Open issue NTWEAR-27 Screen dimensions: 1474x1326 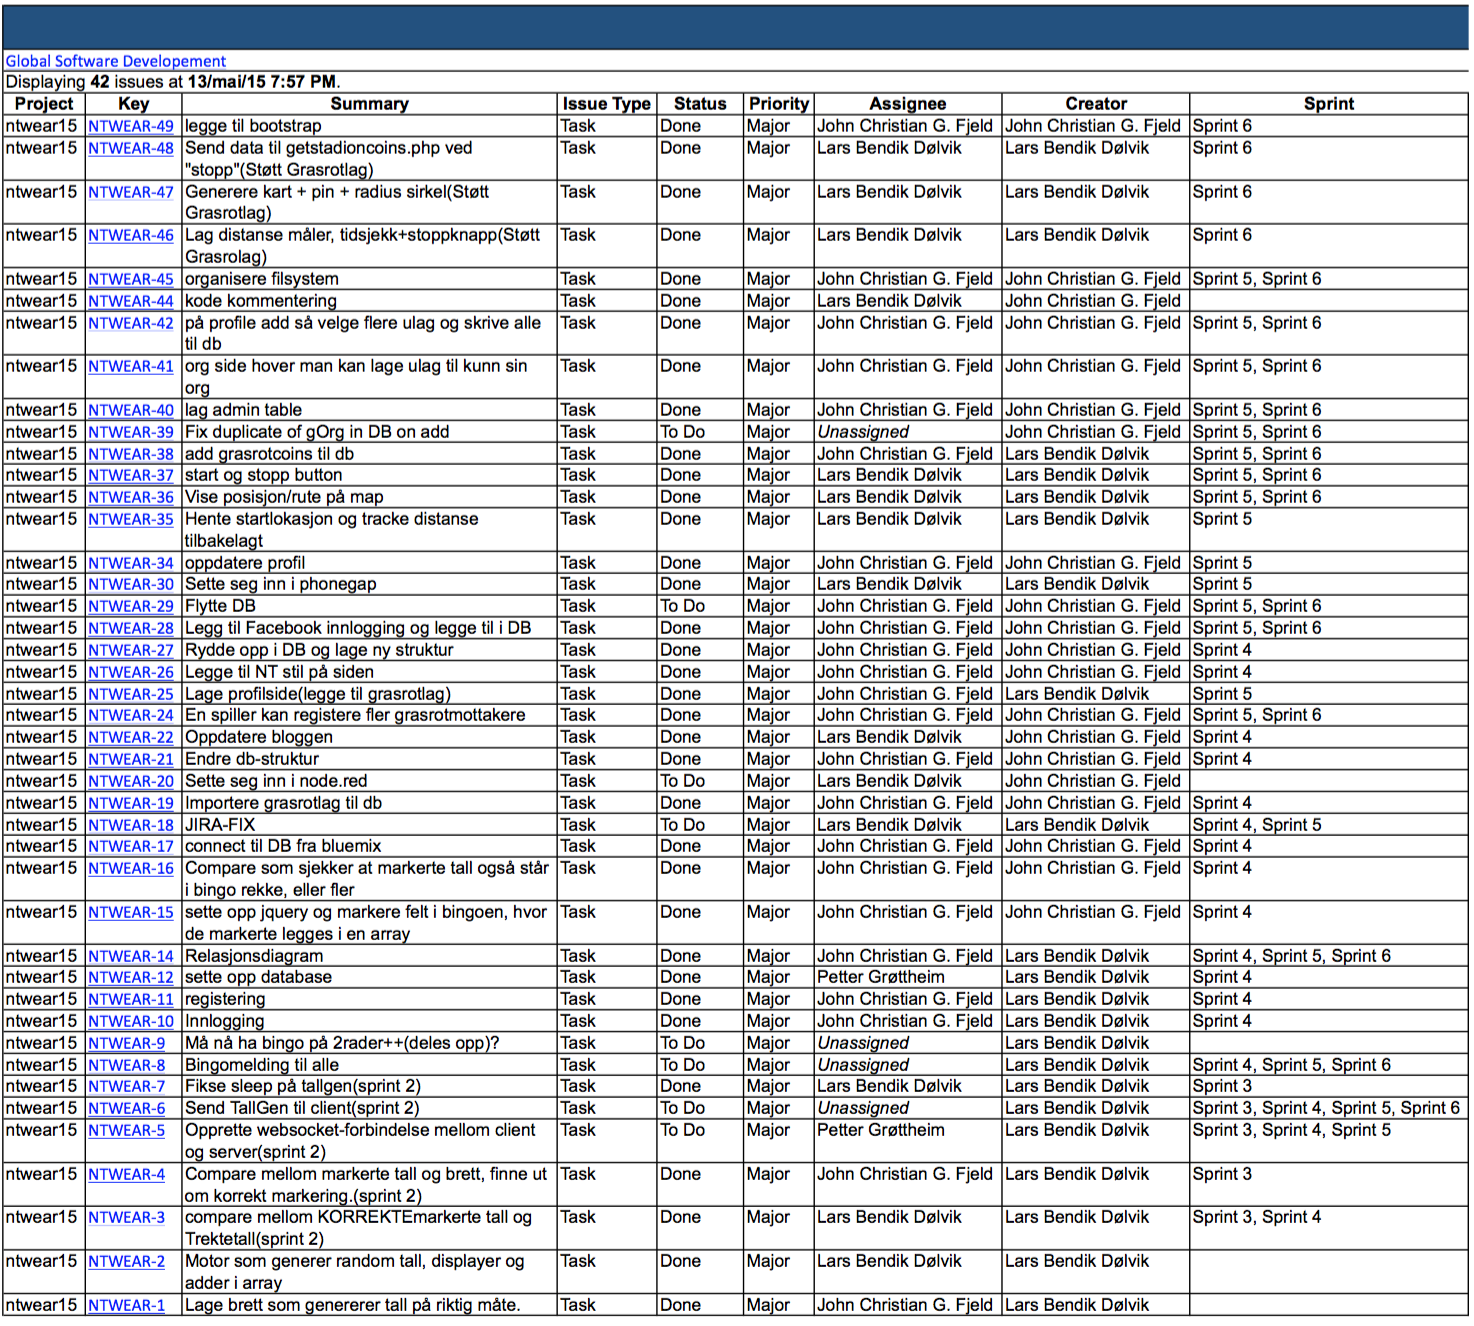[131, 650]
